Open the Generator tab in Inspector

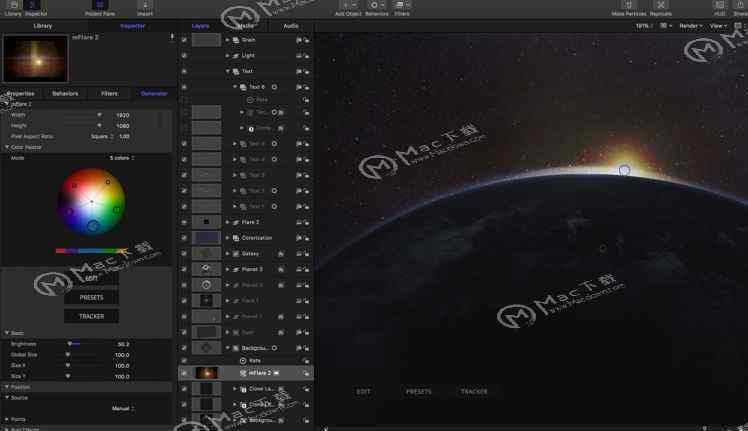[154, 94]
